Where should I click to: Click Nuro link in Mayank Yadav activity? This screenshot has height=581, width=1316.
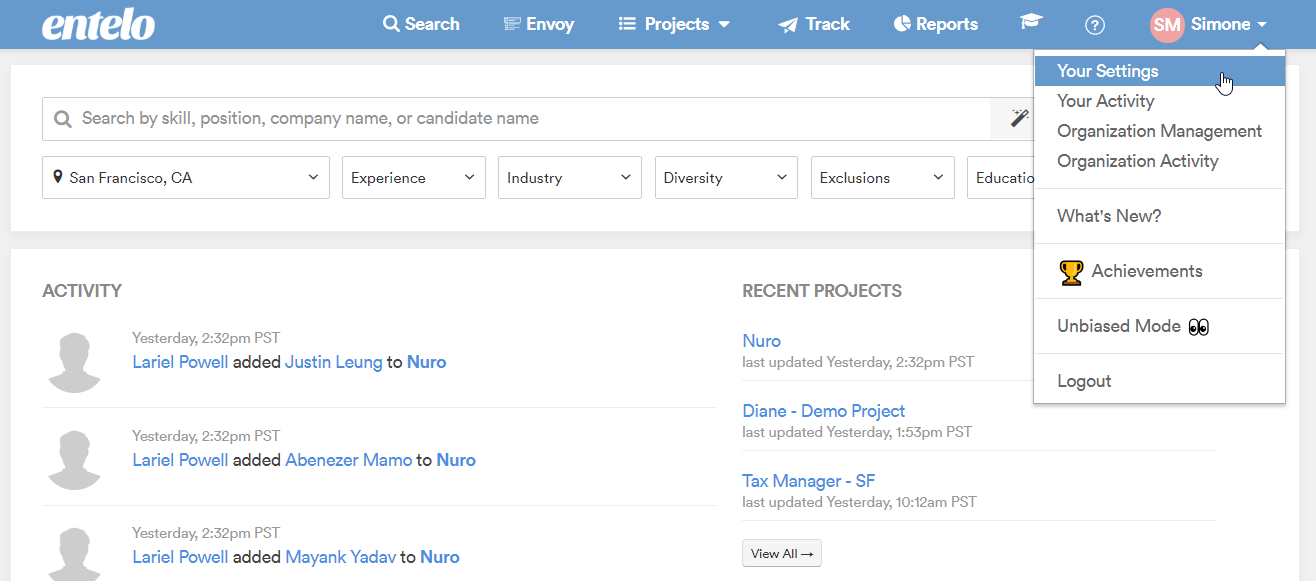tap(440, 557)
